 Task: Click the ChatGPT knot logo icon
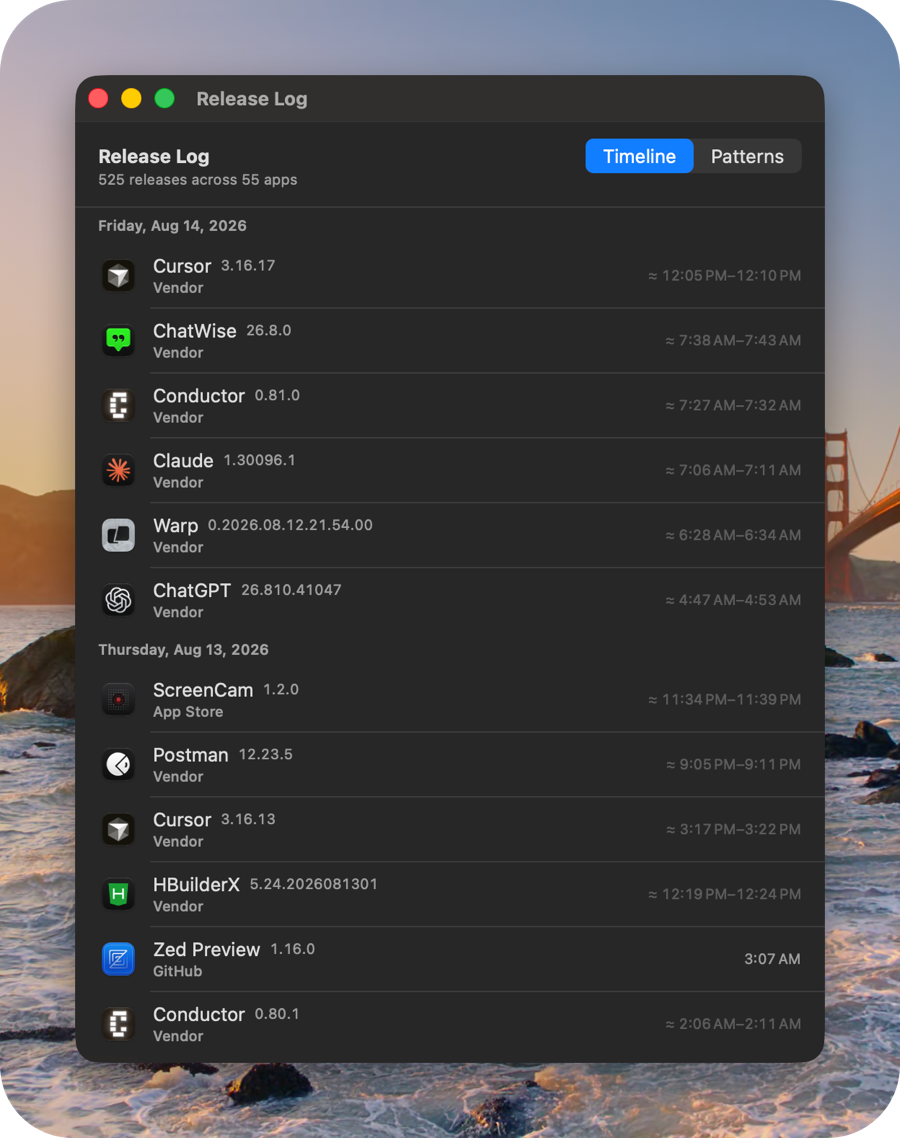pyautogui.click(x=118, y=600)
